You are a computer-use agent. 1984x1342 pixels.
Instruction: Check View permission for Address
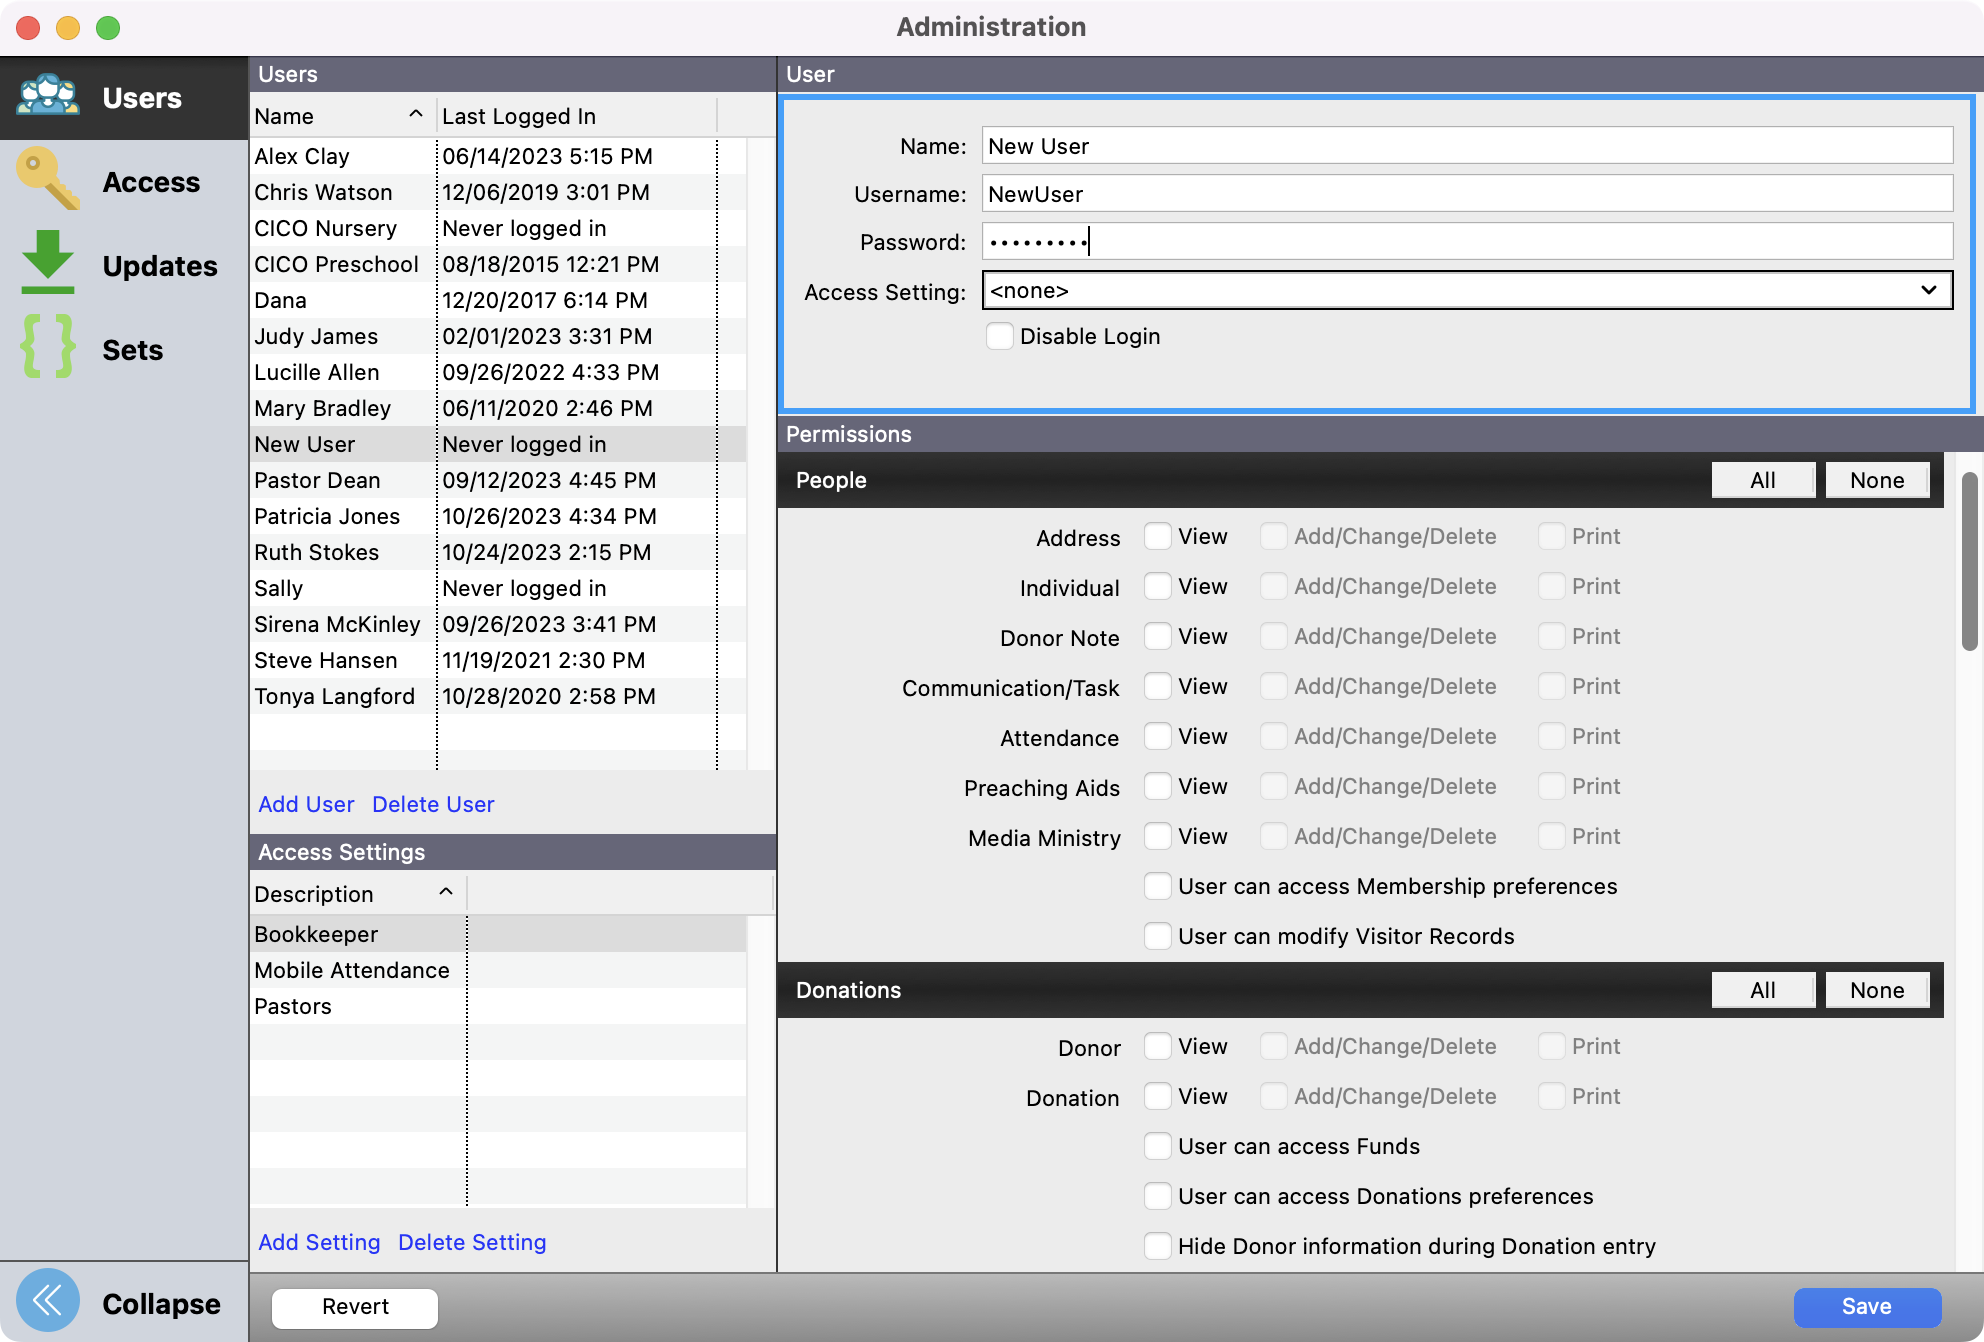click(1158, 537)
